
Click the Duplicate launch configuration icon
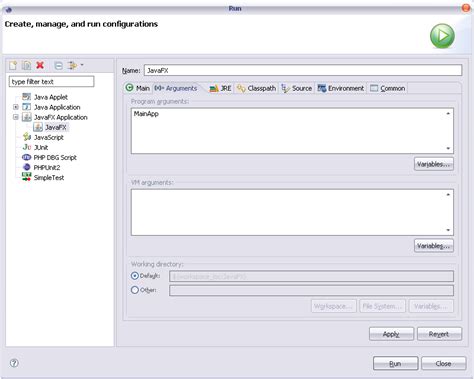point(26,65)
